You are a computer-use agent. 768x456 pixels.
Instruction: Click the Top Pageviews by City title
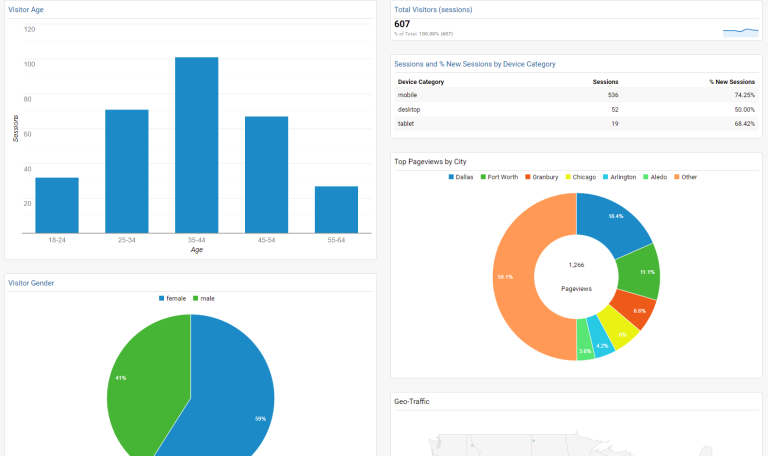[x=430, y=162]
